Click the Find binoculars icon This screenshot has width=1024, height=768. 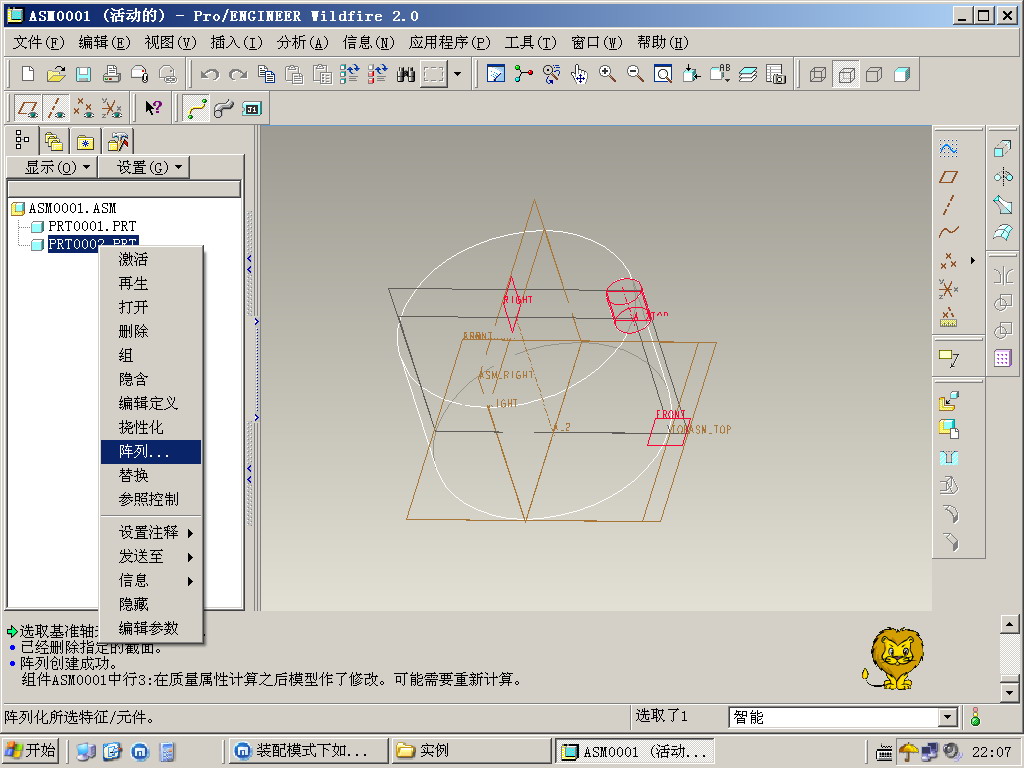(x=406, y=74)
